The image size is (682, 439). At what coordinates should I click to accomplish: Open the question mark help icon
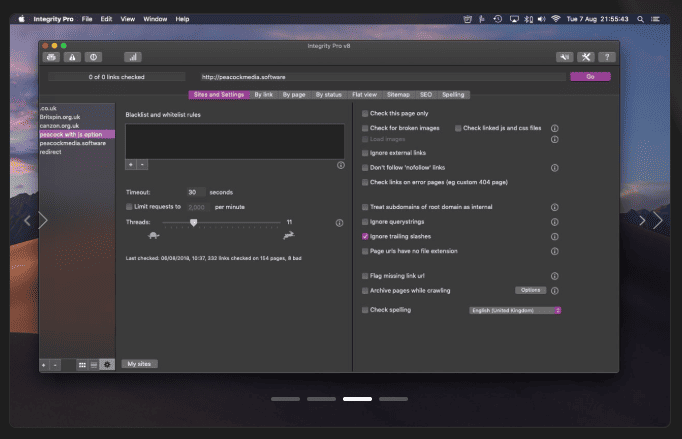pyautogui.click(x=607, y=57)
